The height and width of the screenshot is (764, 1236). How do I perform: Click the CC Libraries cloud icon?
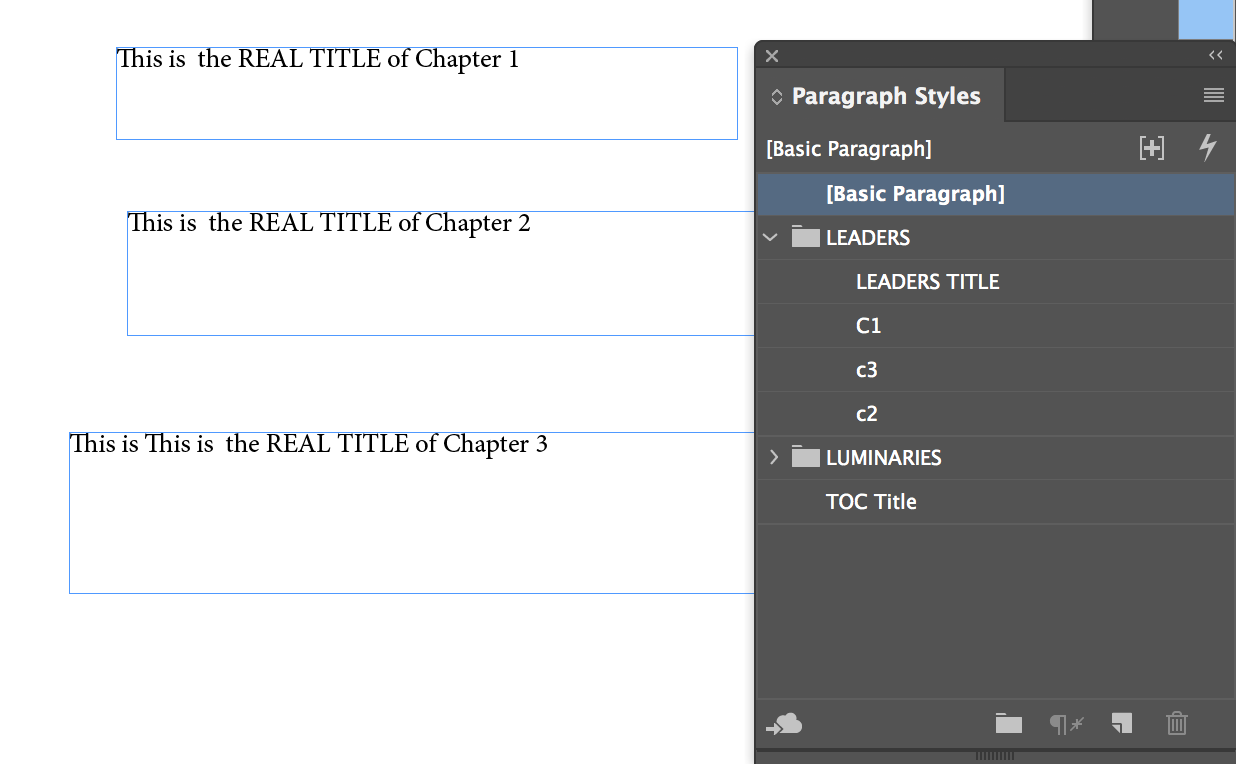[x=784, y=724]
